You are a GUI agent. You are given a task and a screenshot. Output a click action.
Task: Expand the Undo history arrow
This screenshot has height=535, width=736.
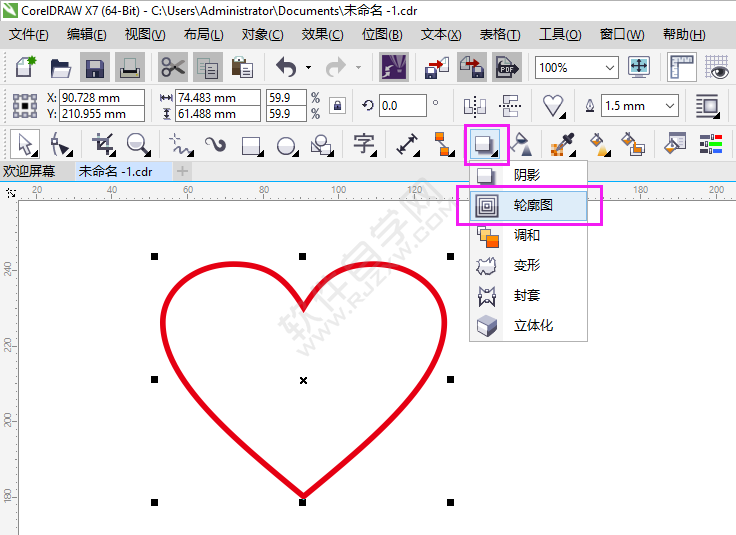pyautogui.click(x=308, y=68)
